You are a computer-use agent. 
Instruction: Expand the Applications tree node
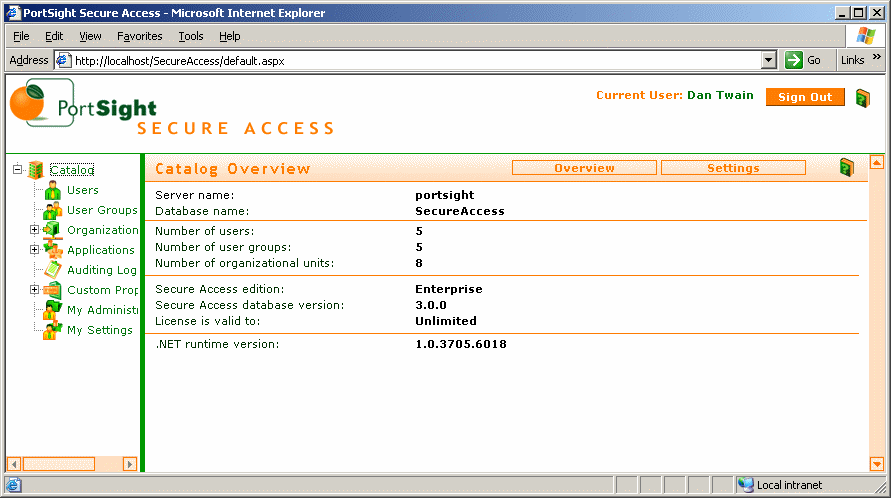click(x=34, y=250)
